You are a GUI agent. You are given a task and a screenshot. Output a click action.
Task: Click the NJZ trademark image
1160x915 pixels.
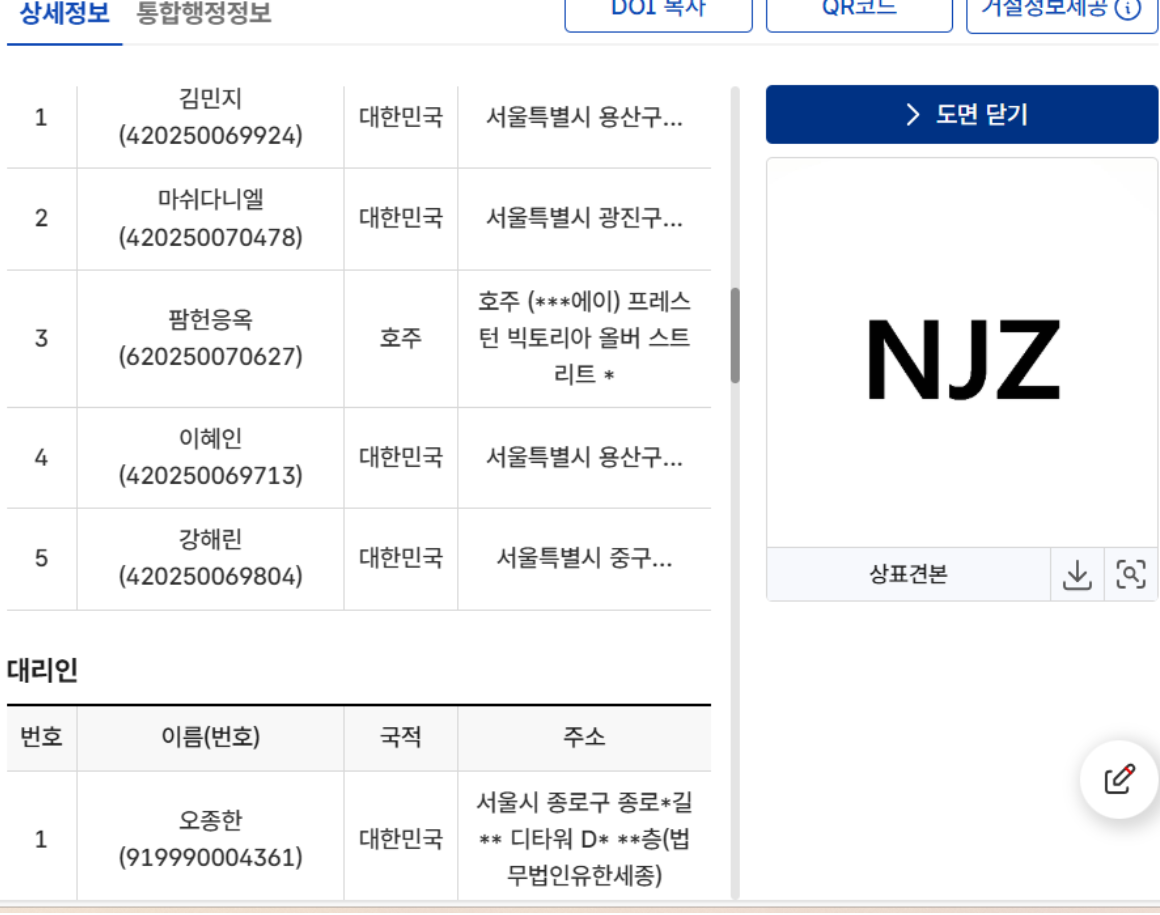tap(962, 360)
